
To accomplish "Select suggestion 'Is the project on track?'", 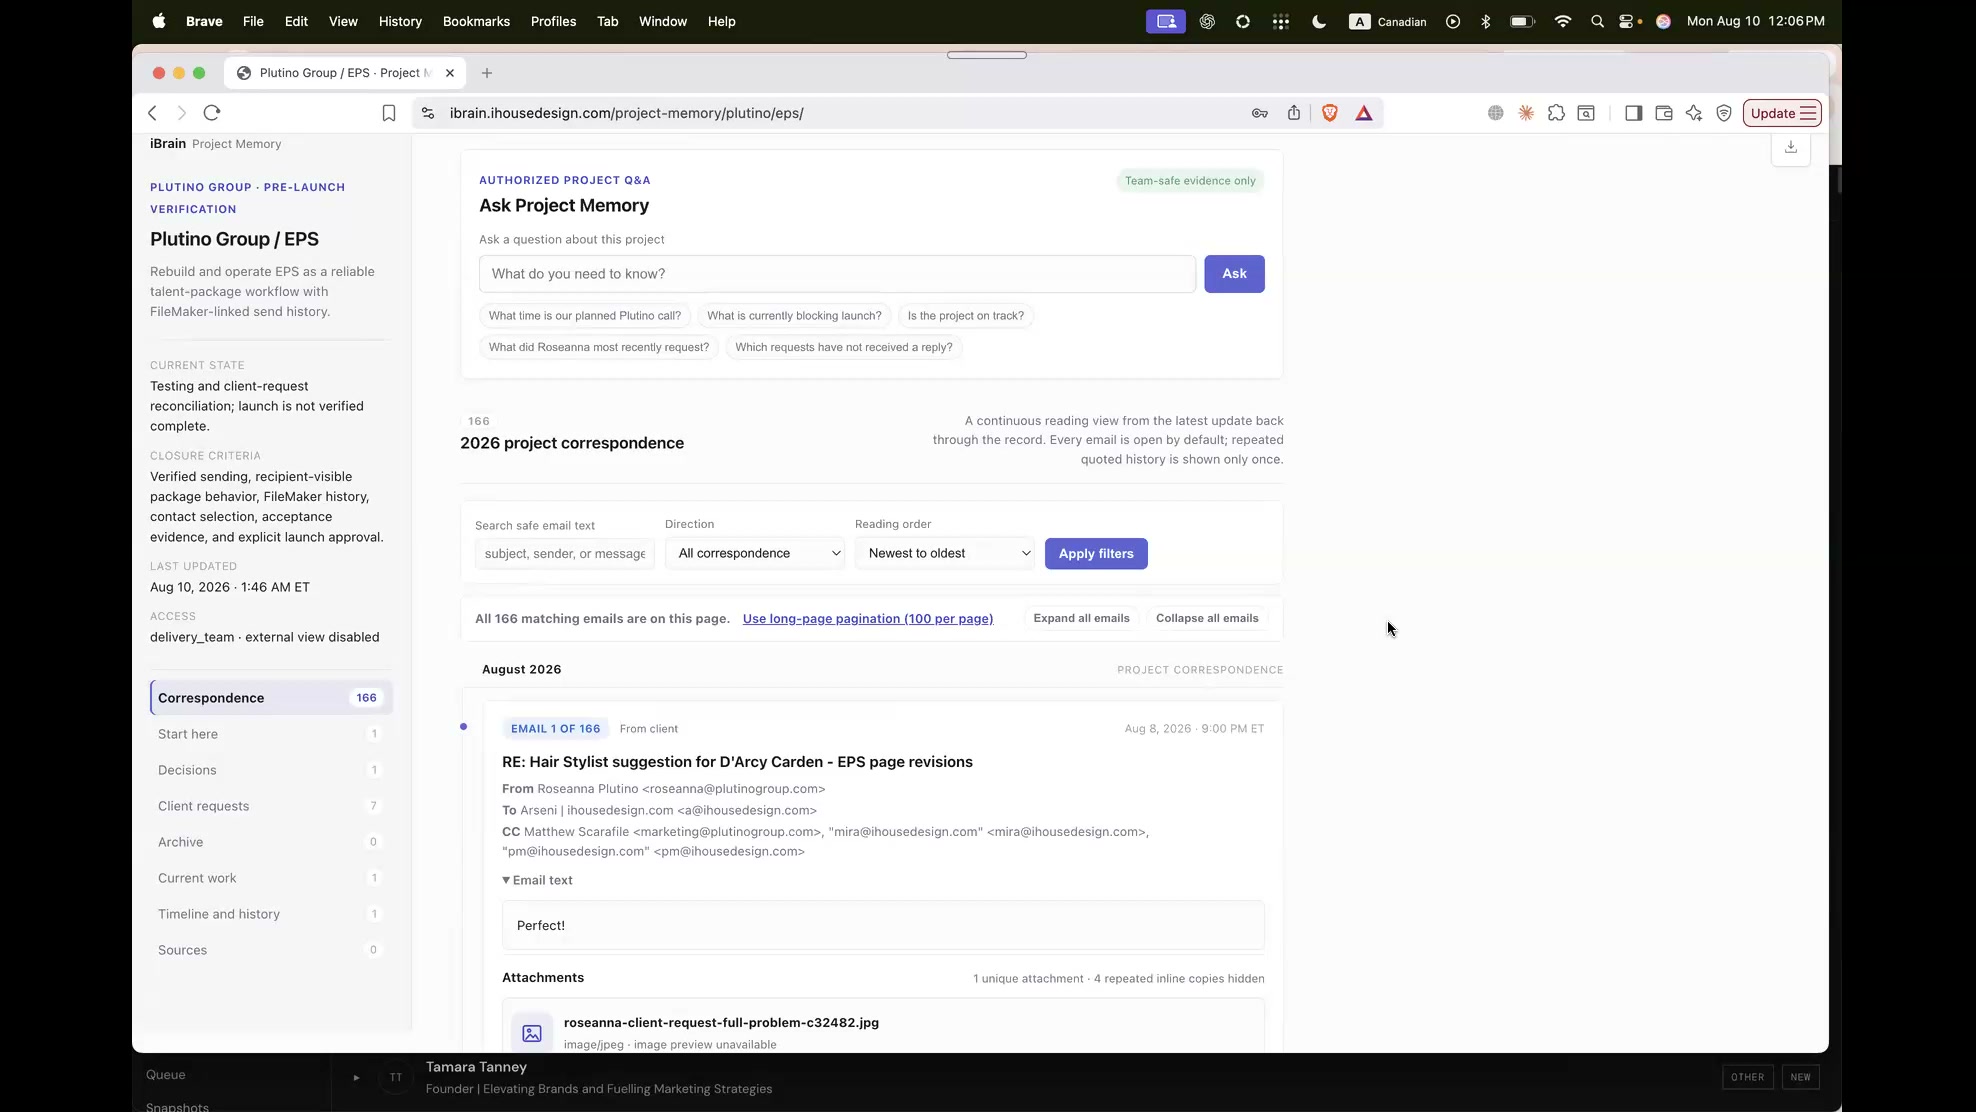I will 966,316.
